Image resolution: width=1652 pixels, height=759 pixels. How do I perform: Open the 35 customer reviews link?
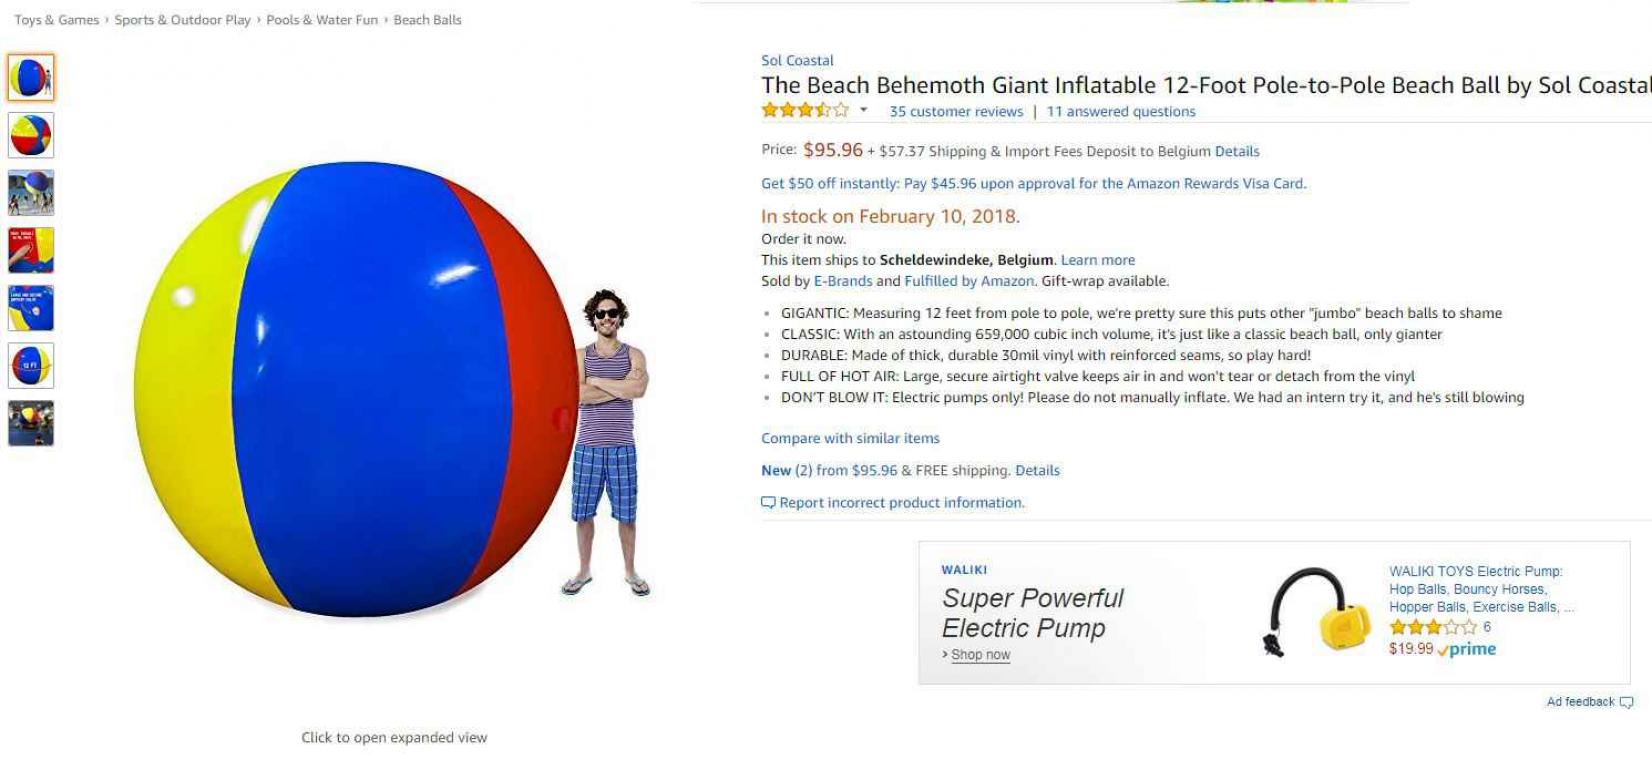coord(956,112)
